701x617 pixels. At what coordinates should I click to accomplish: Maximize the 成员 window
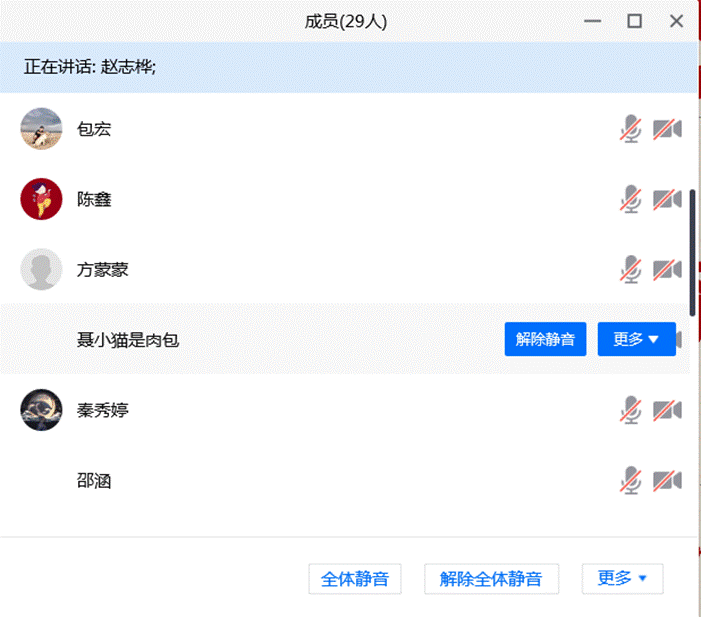[x=634, y=21]
